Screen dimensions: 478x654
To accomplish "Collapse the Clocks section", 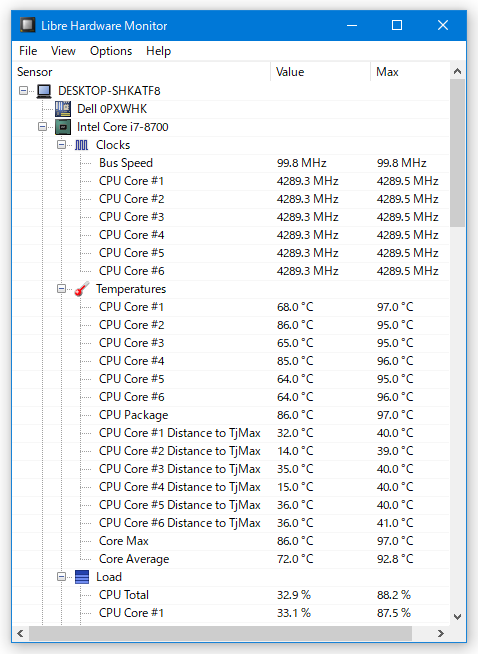I will [62, 145].
